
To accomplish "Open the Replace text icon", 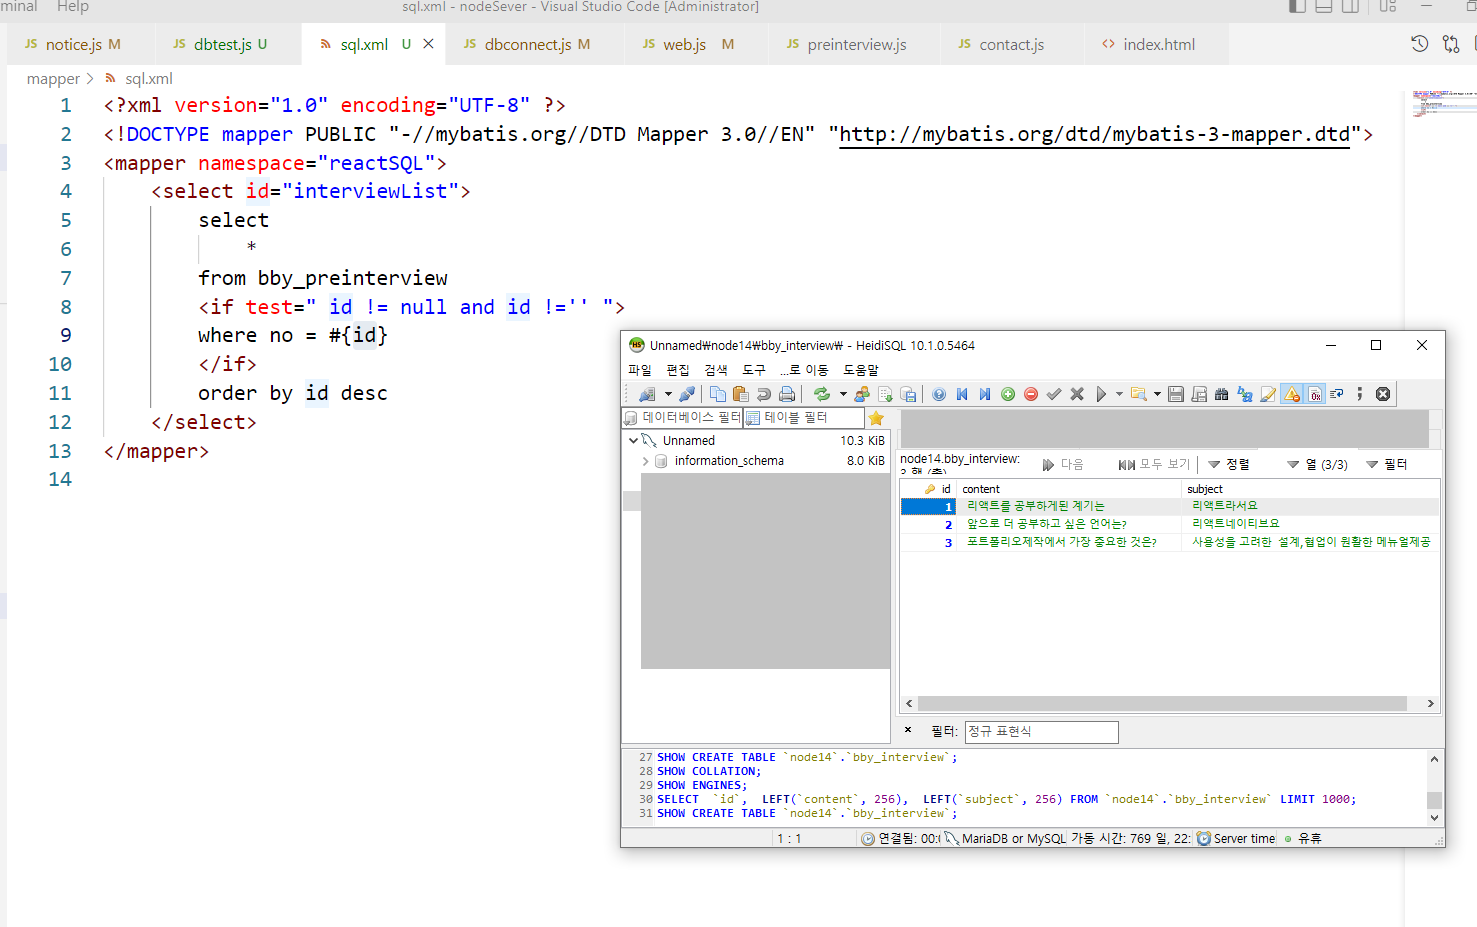I will tap(1245, 394).
